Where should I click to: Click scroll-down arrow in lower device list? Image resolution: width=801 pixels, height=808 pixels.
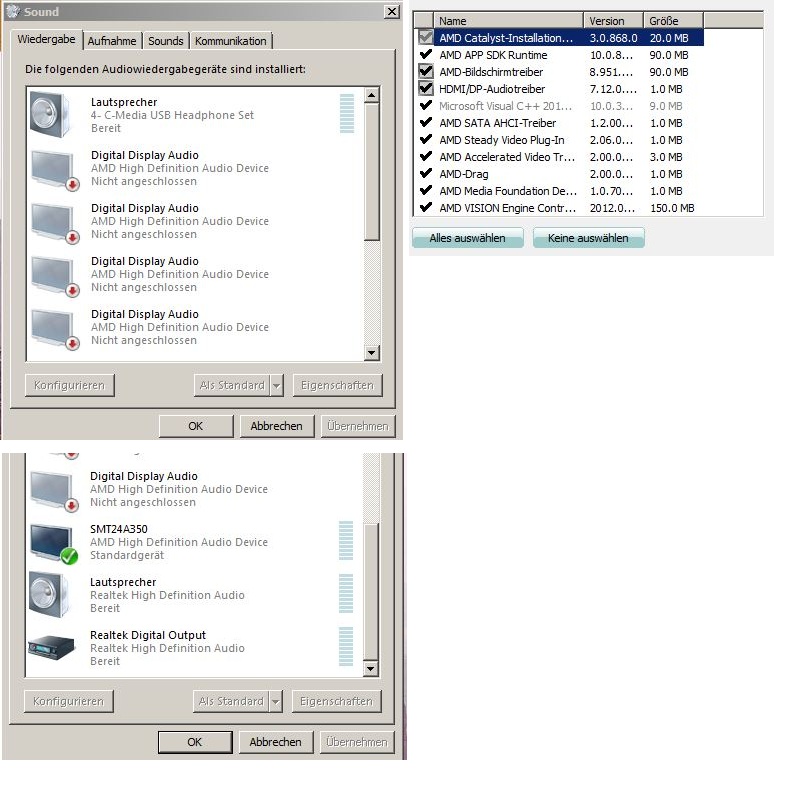pyautogui.click(x=371, y=668)
